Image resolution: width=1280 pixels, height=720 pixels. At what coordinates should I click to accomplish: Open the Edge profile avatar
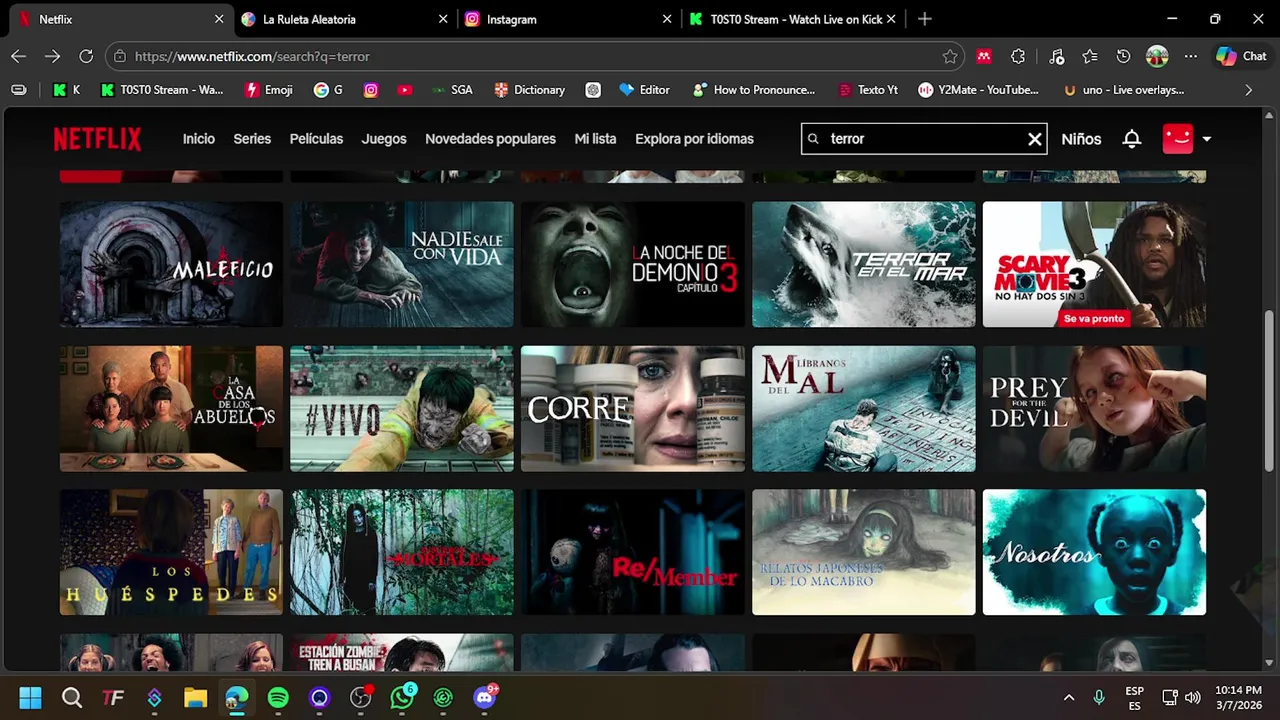coord(1157,57)
